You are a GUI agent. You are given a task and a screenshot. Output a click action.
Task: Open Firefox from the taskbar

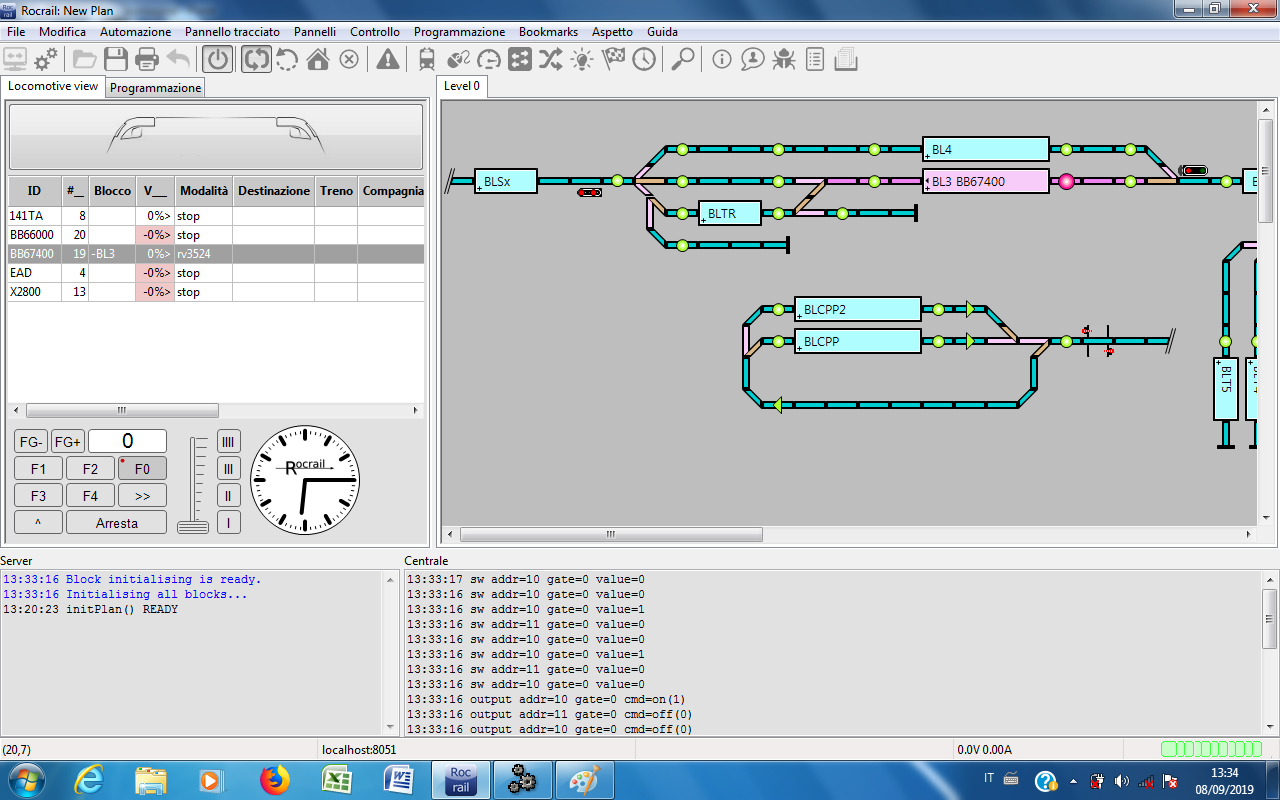tap(273, 780)
